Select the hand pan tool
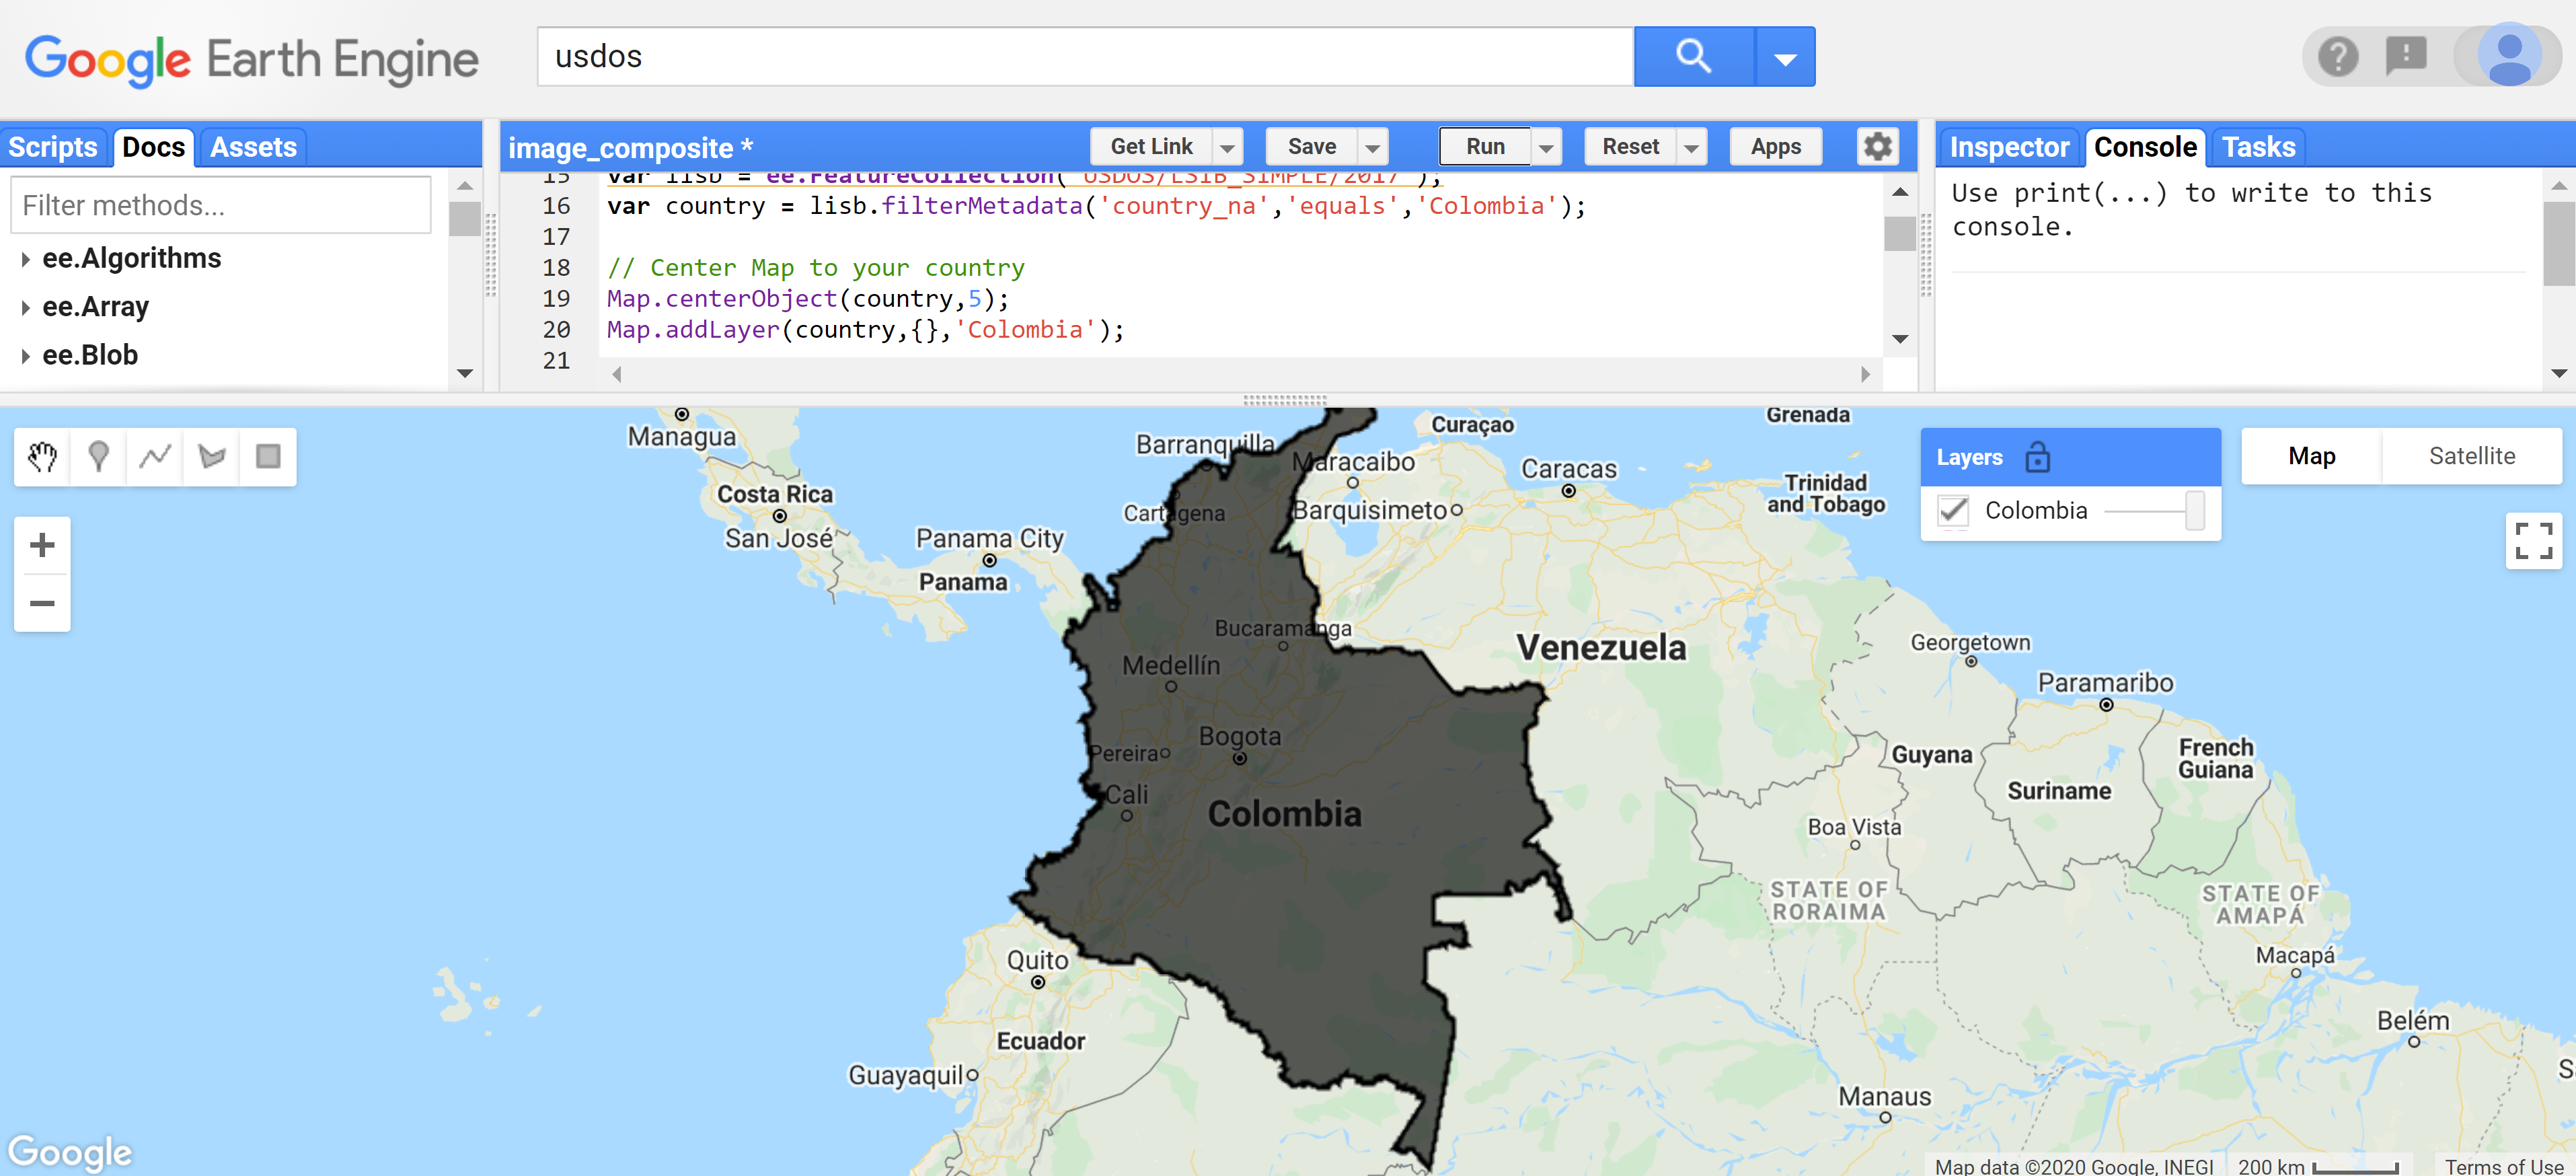The width and height of the screenshot is (2576, 1176). (x=42, y=457)
